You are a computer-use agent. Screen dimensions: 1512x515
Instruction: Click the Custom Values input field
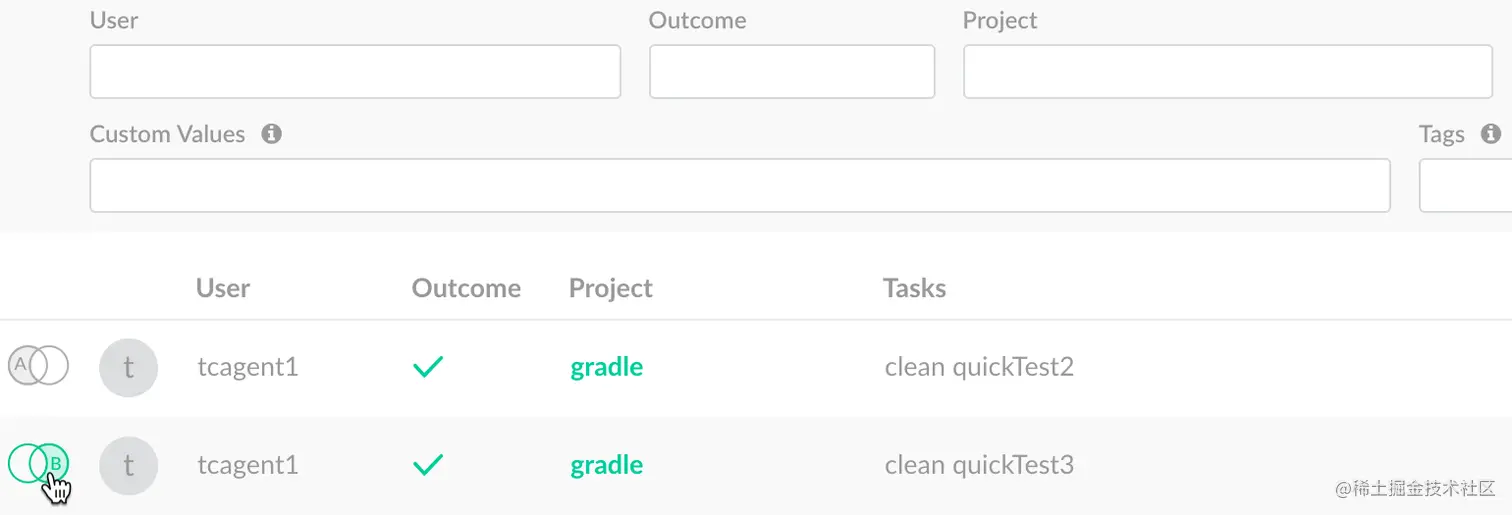click(739, 186)
